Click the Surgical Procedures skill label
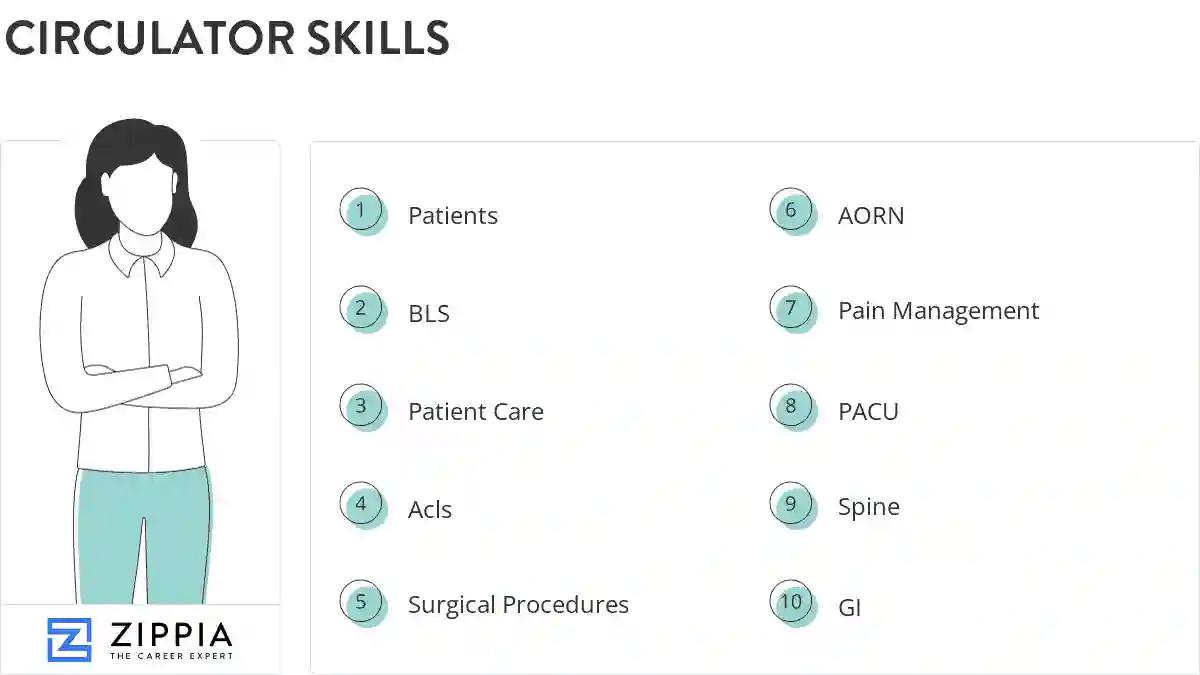 point(518,605)
